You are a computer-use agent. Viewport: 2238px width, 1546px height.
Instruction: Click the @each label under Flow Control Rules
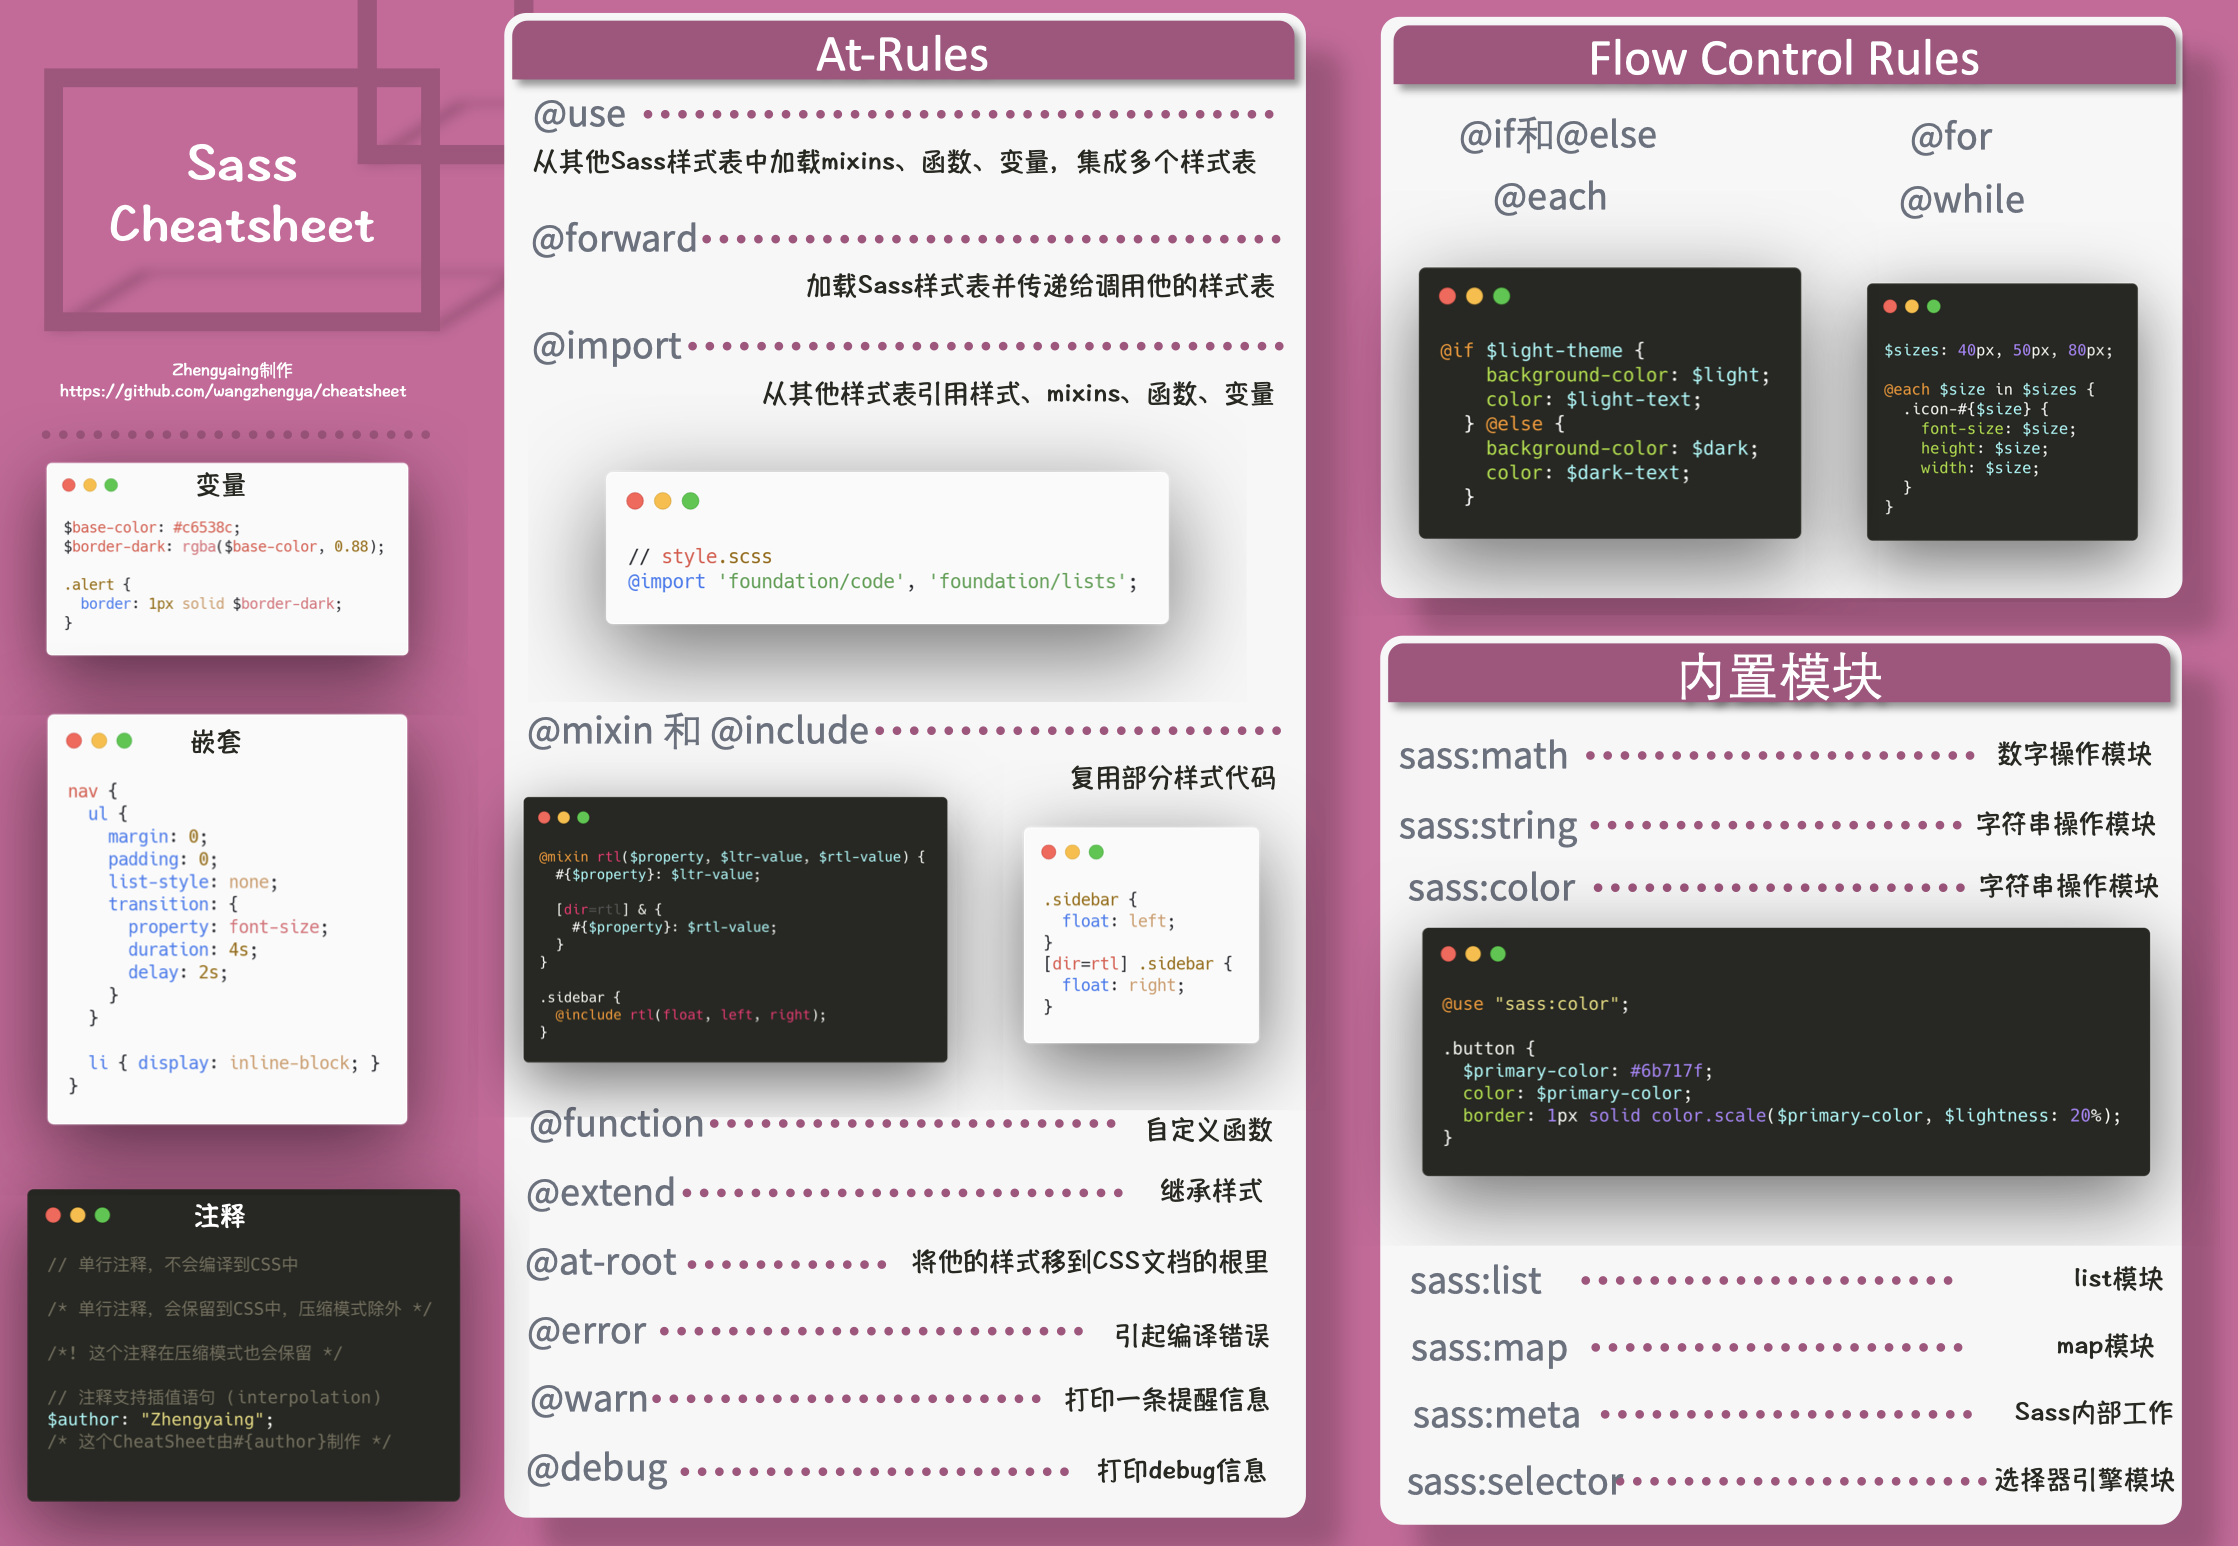point(1550,197)
